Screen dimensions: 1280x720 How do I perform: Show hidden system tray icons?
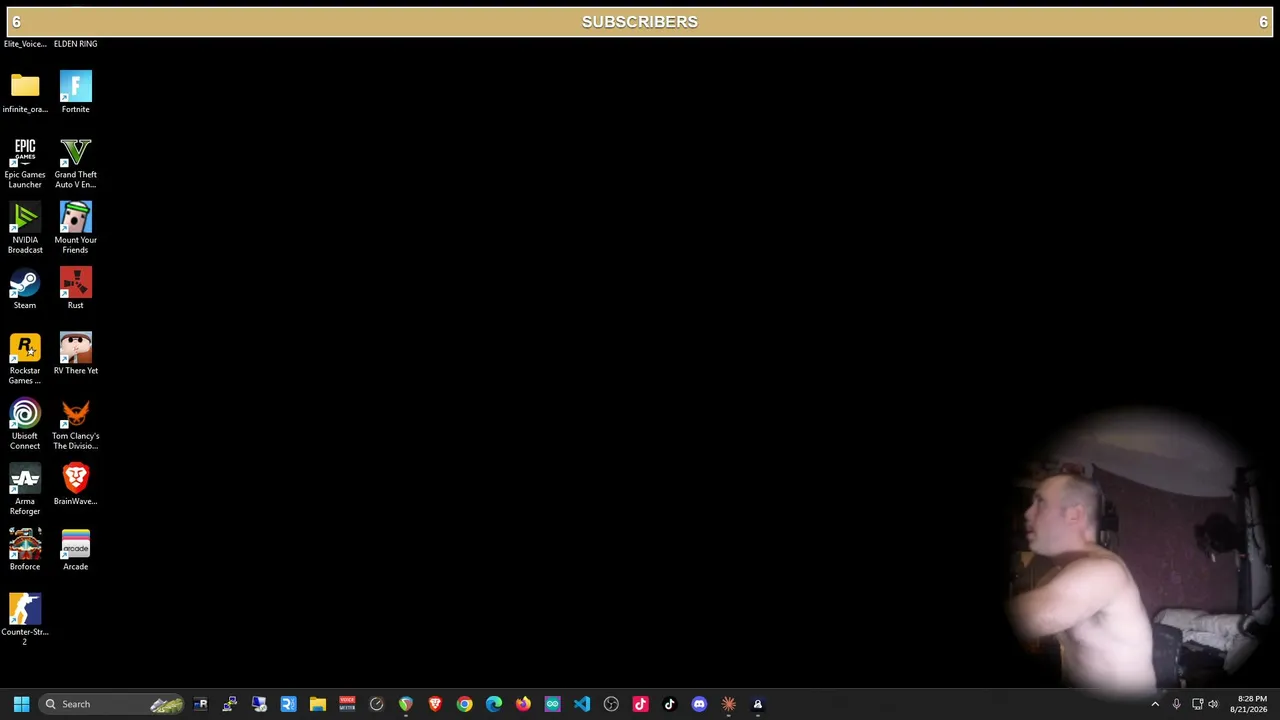1155,704
